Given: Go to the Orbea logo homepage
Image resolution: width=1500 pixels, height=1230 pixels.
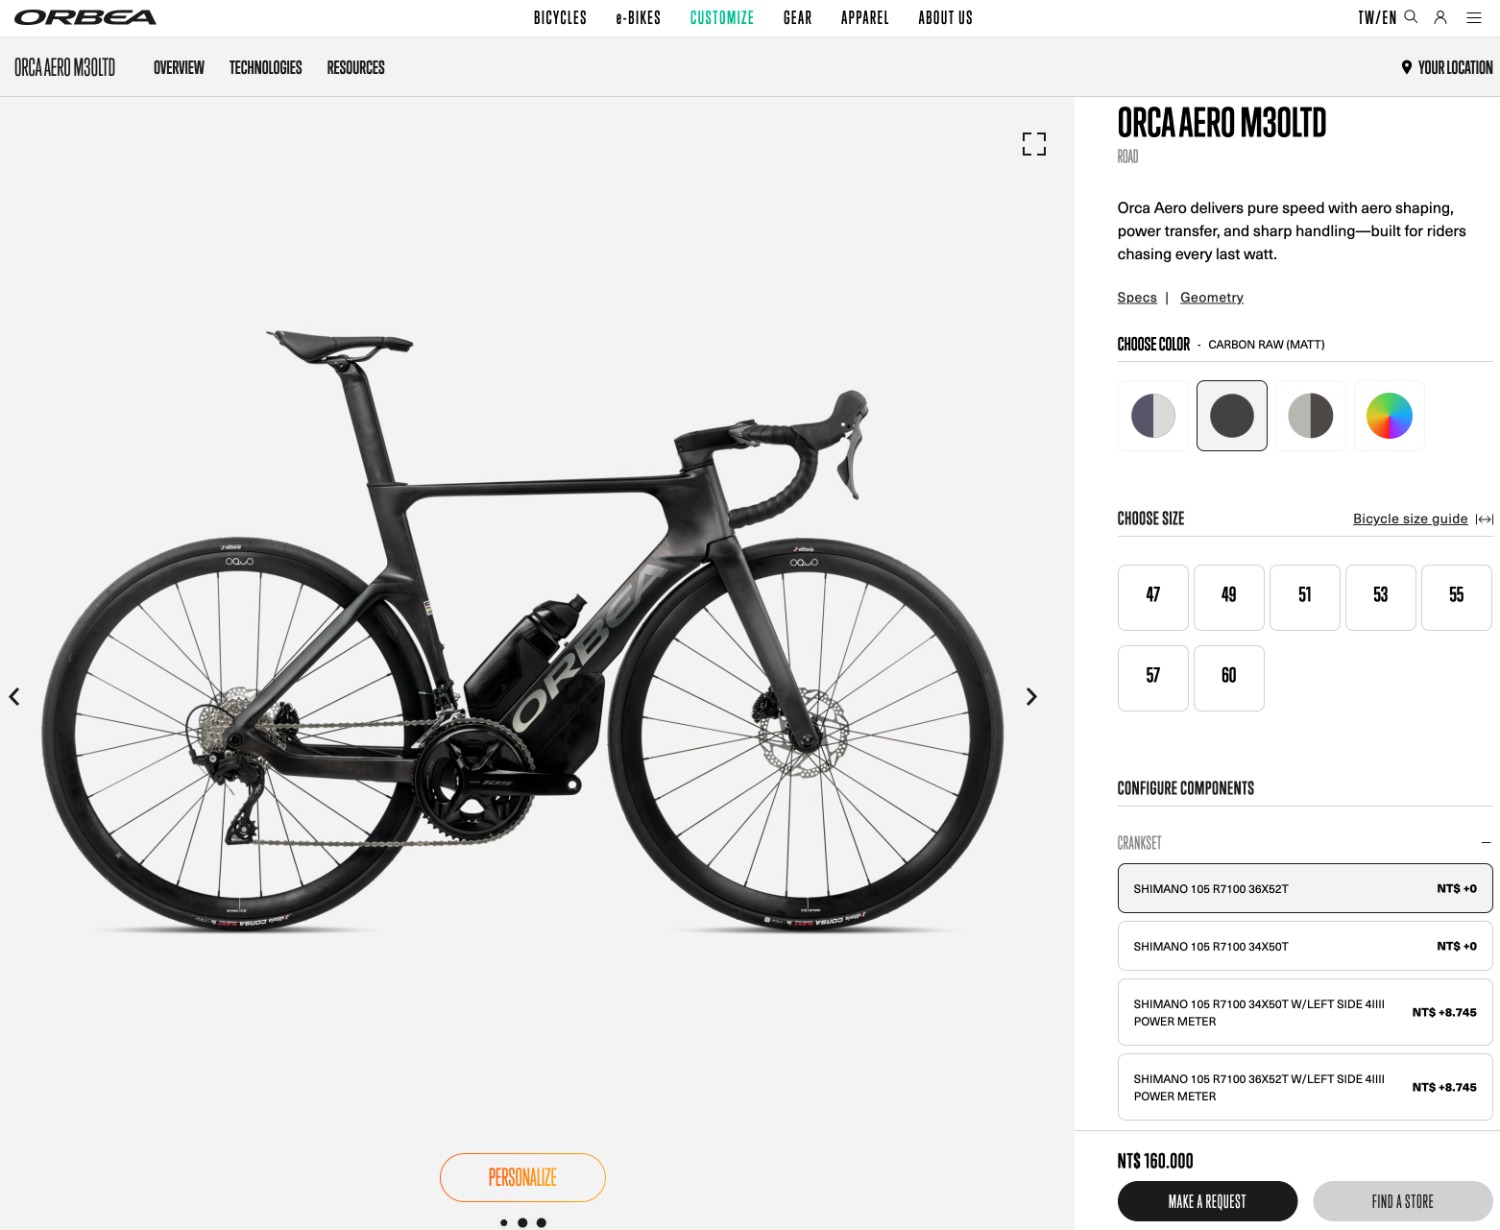Looking at the screenshot, I should [x=85, y=17].
